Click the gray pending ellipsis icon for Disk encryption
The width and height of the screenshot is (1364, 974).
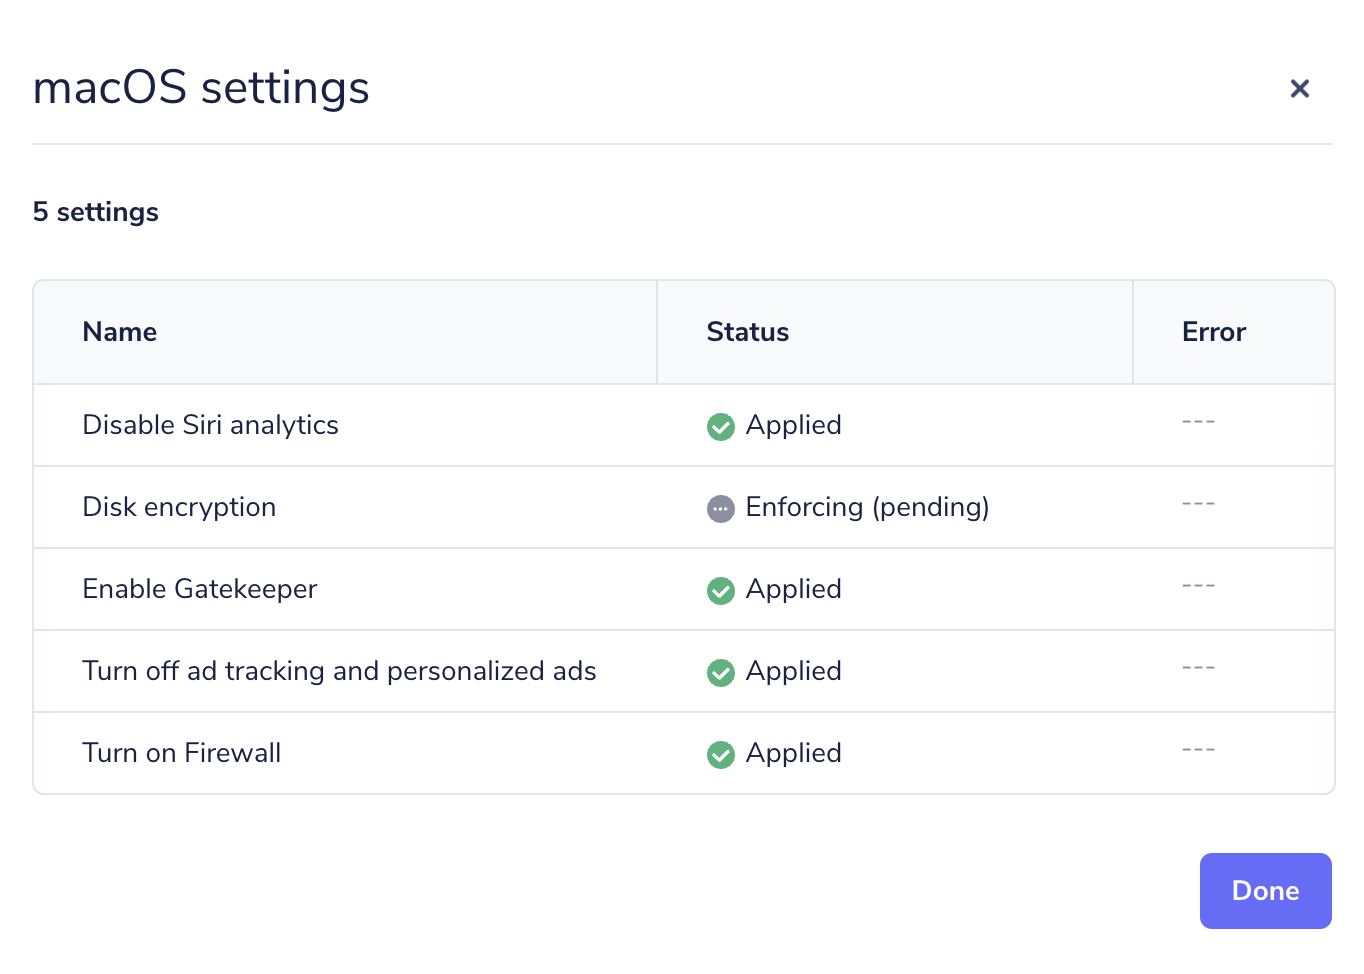pyautogui.click(x=721, y=508)
